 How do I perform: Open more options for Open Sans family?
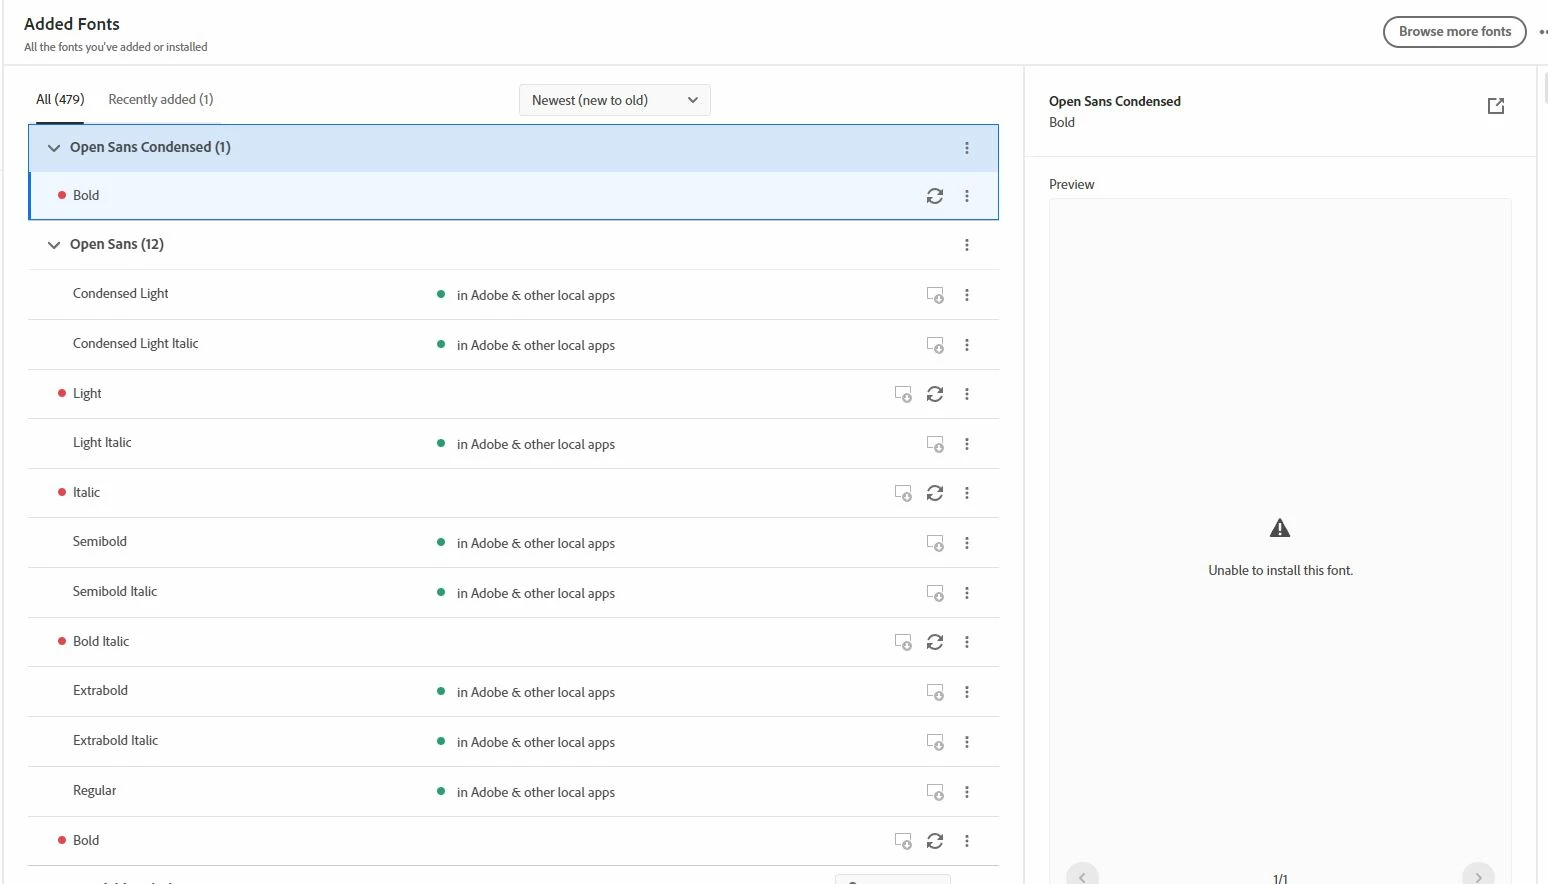pyautogui.click(x=967, y=245)
